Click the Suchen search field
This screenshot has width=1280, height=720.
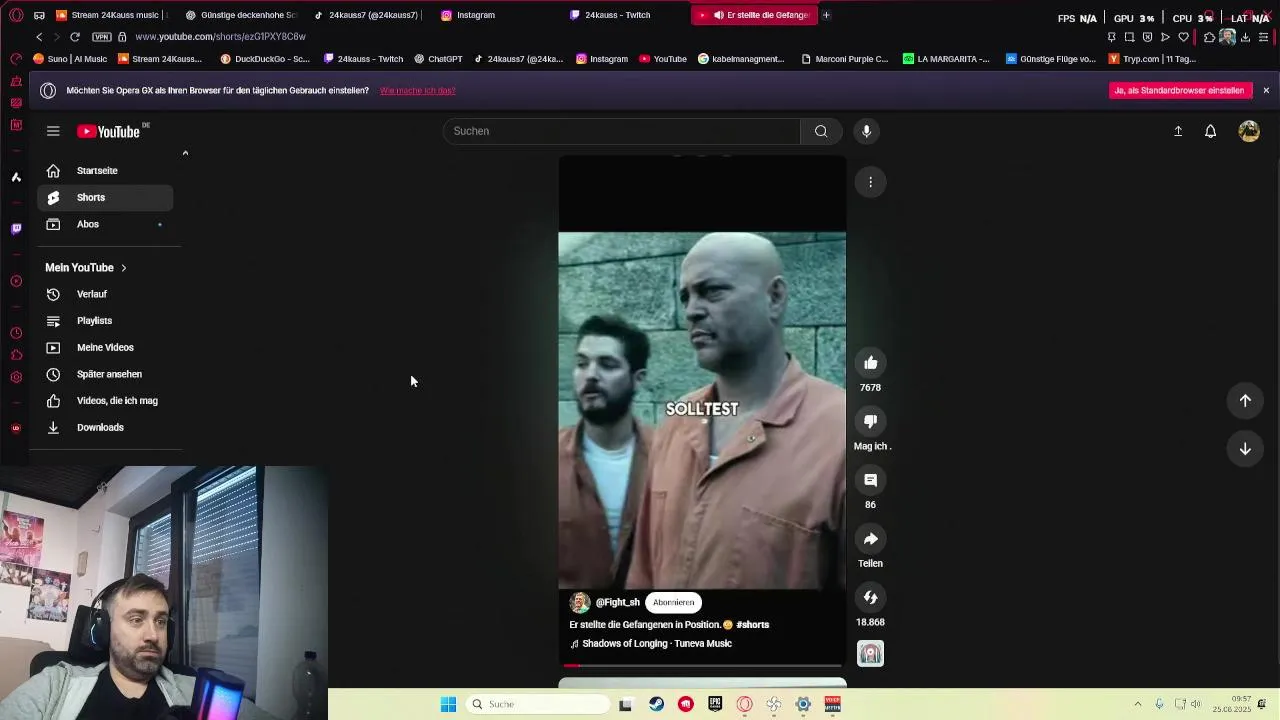[622, 131]
